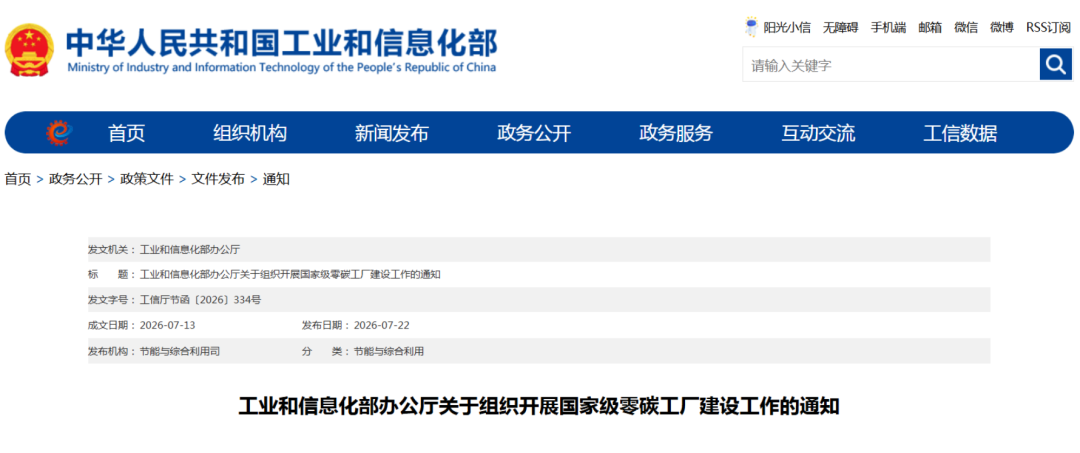
Task: Click the ministry Chinese name header
Action: tap(281, 43)
